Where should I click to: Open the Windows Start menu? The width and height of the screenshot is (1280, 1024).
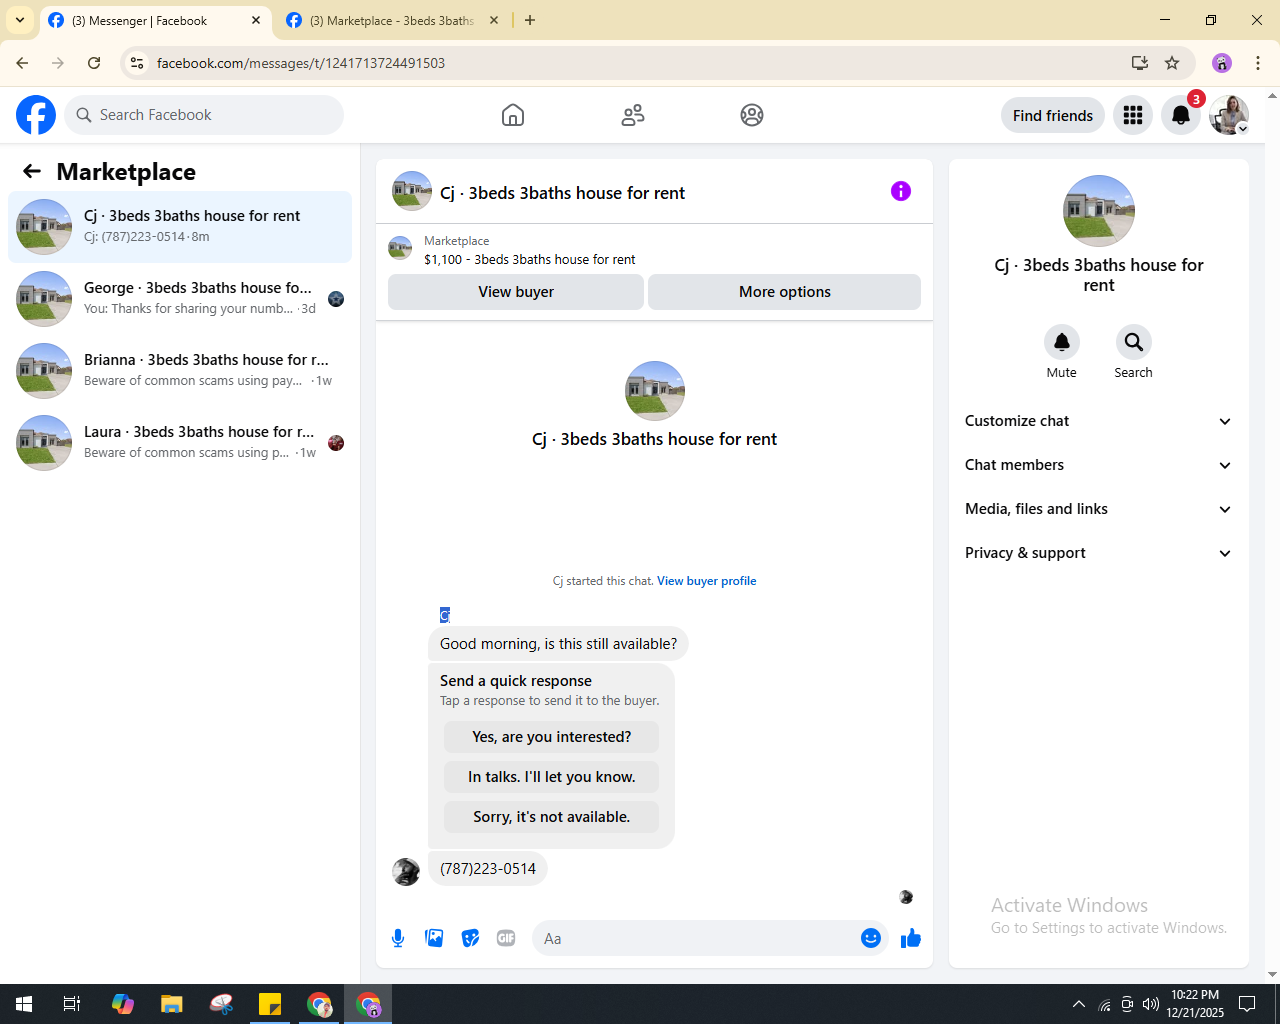click(x=24, y=1004)
